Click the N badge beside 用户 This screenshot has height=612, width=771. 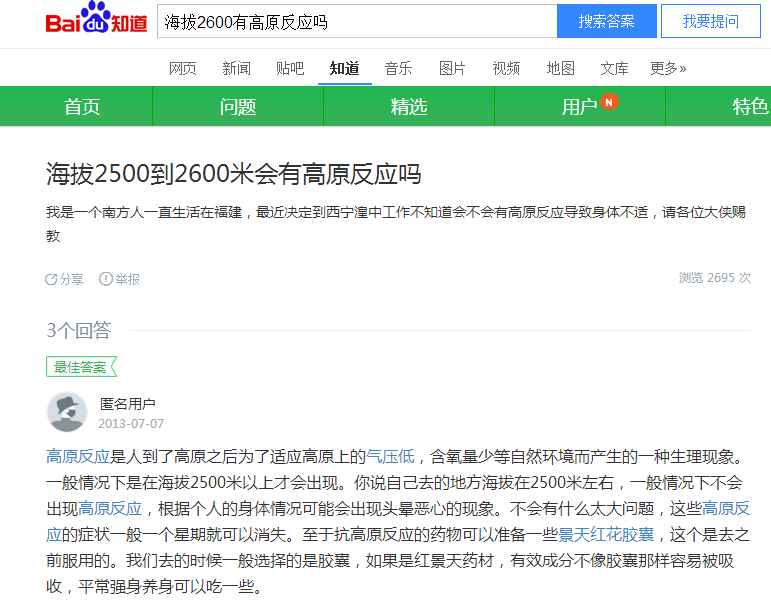click(x=610, y=102)
